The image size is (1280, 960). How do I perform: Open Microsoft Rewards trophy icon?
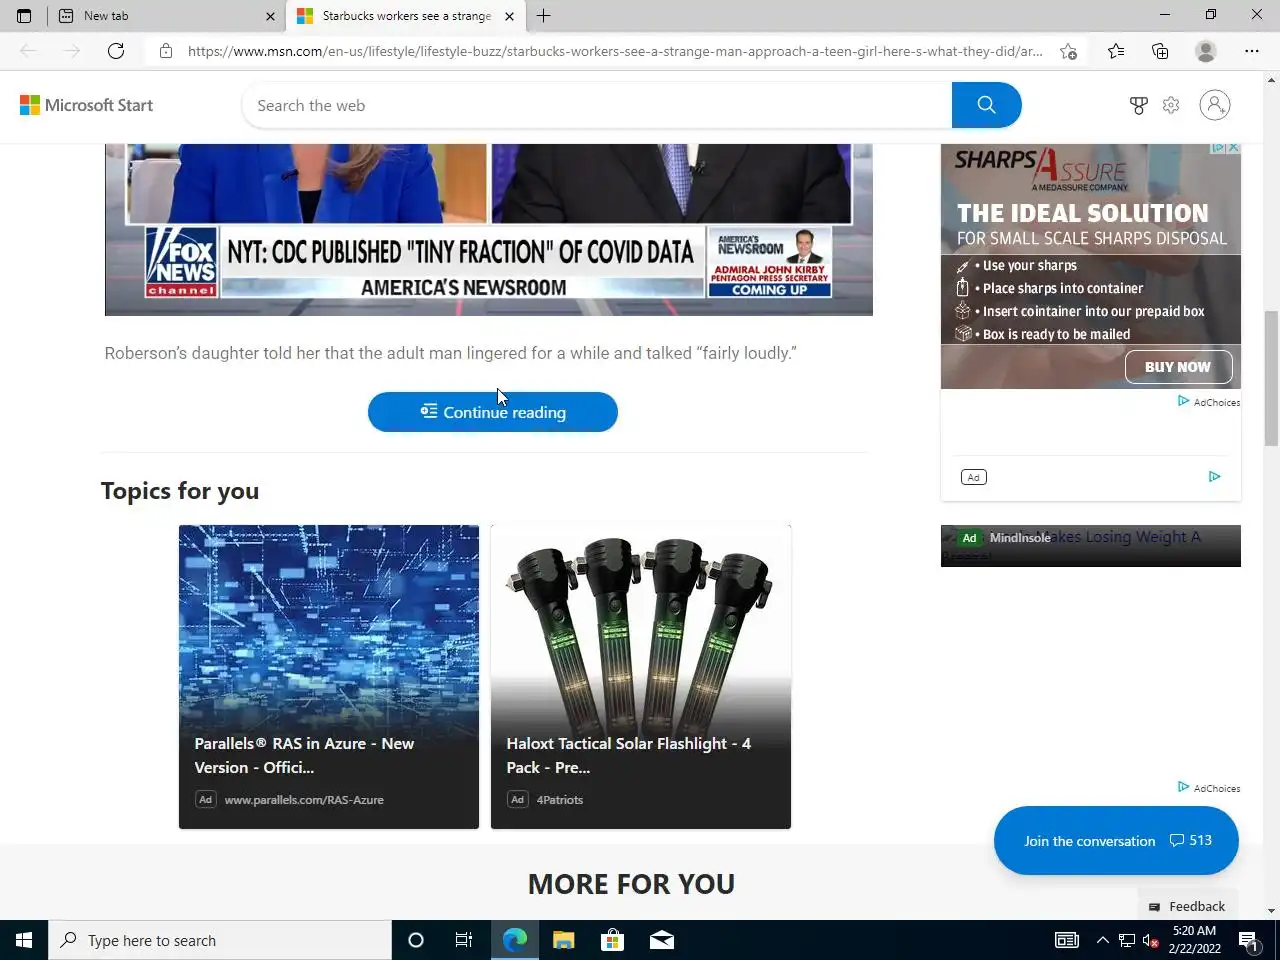pos(1138,105)
